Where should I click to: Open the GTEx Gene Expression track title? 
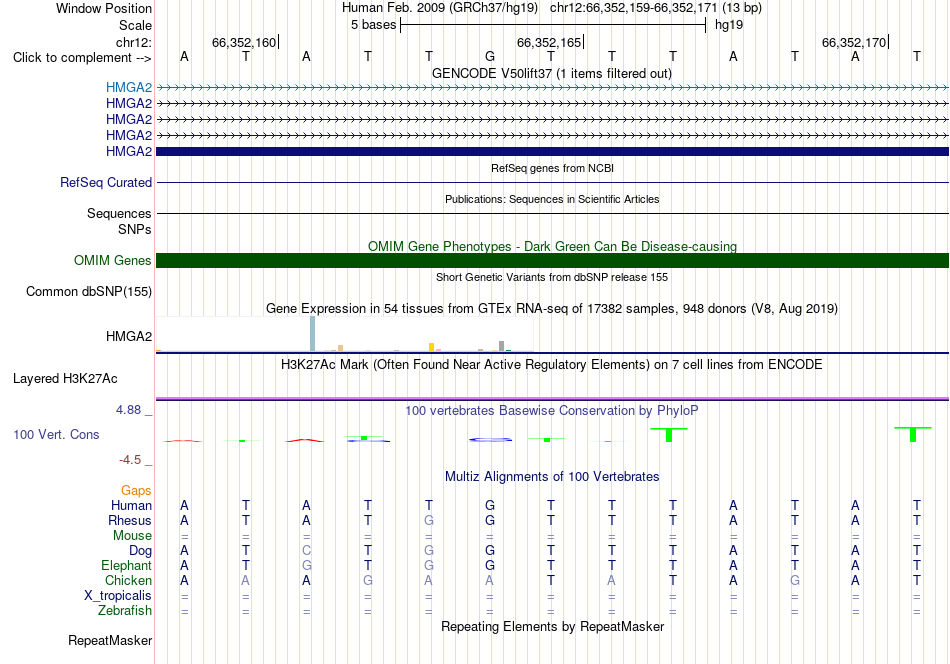pos(552,308)
